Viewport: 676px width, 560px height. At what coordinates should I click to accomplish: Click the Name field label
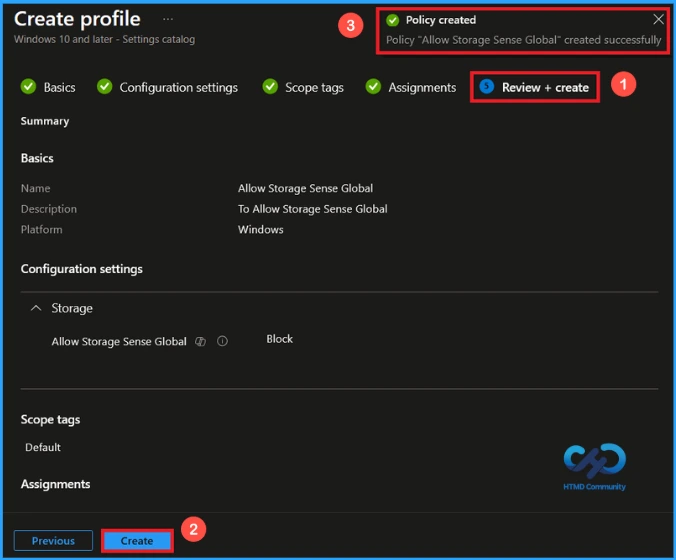35,188
